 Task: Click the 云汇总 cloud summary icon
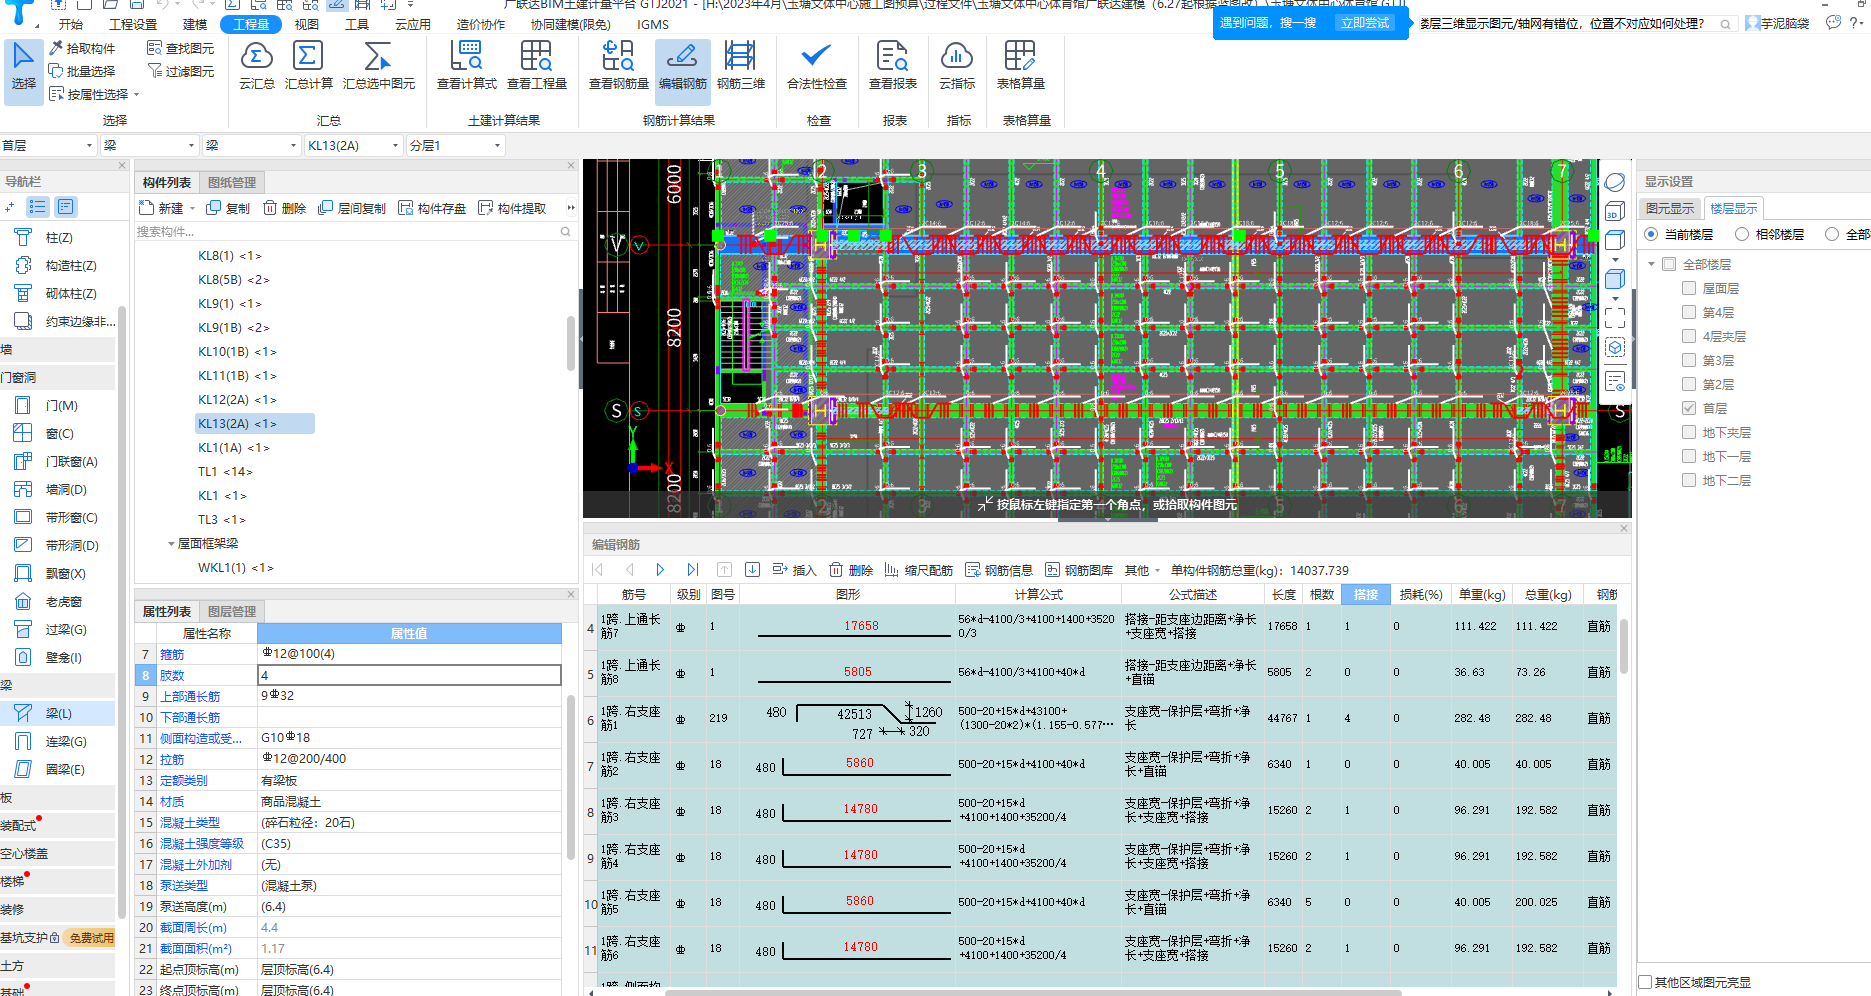(x=257, y=66)
